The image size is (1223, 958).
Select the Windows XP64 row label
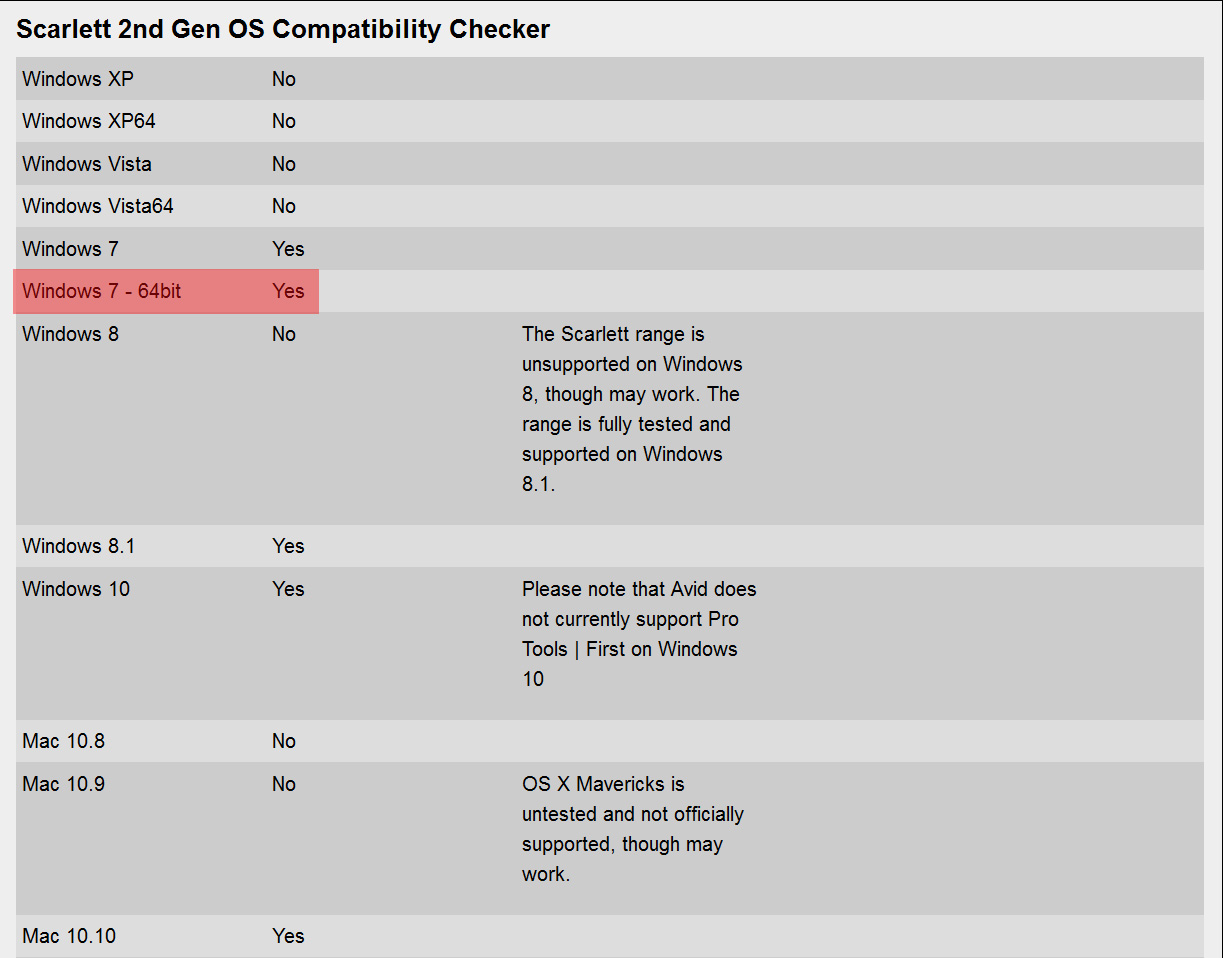[89, 121]
